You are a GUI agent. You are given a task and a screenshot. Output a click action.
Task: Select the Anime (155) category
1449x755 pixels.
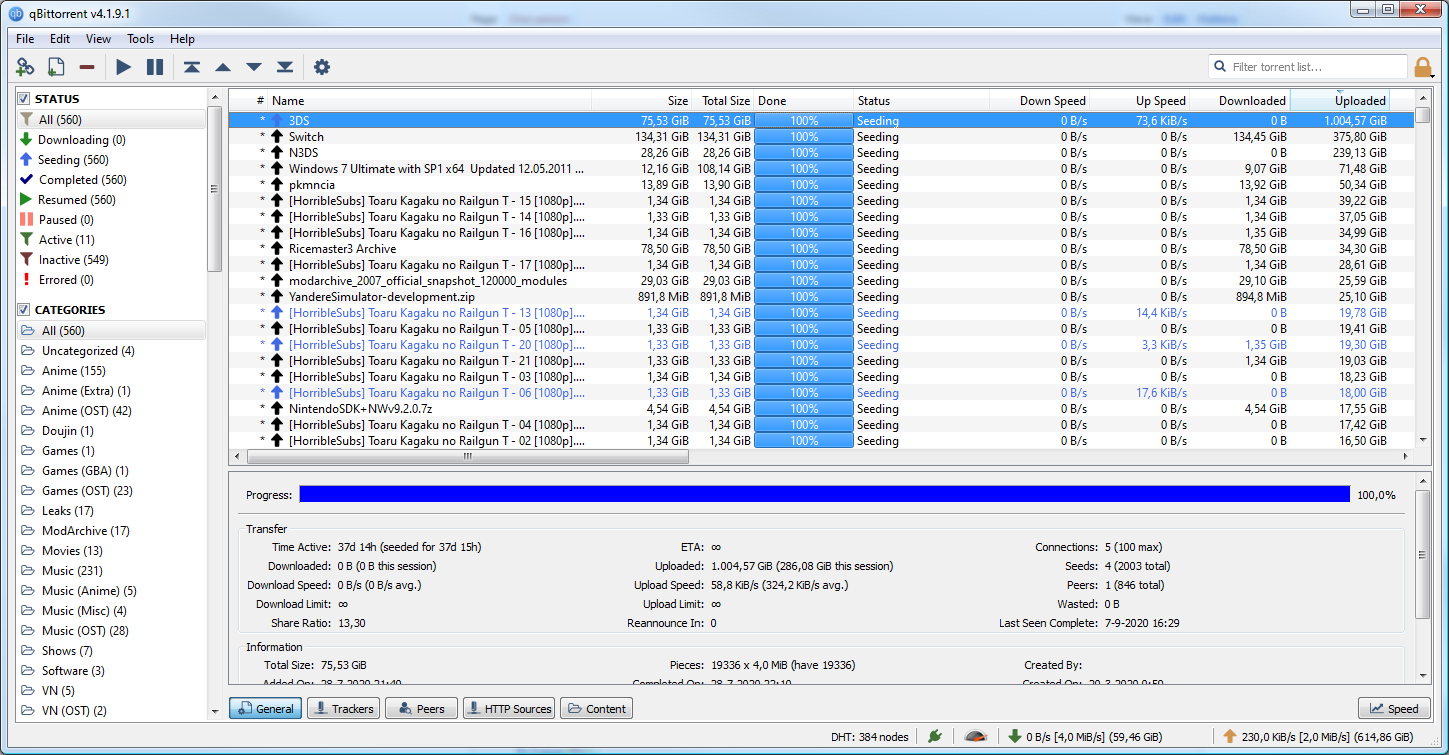(x=73, y=371)
